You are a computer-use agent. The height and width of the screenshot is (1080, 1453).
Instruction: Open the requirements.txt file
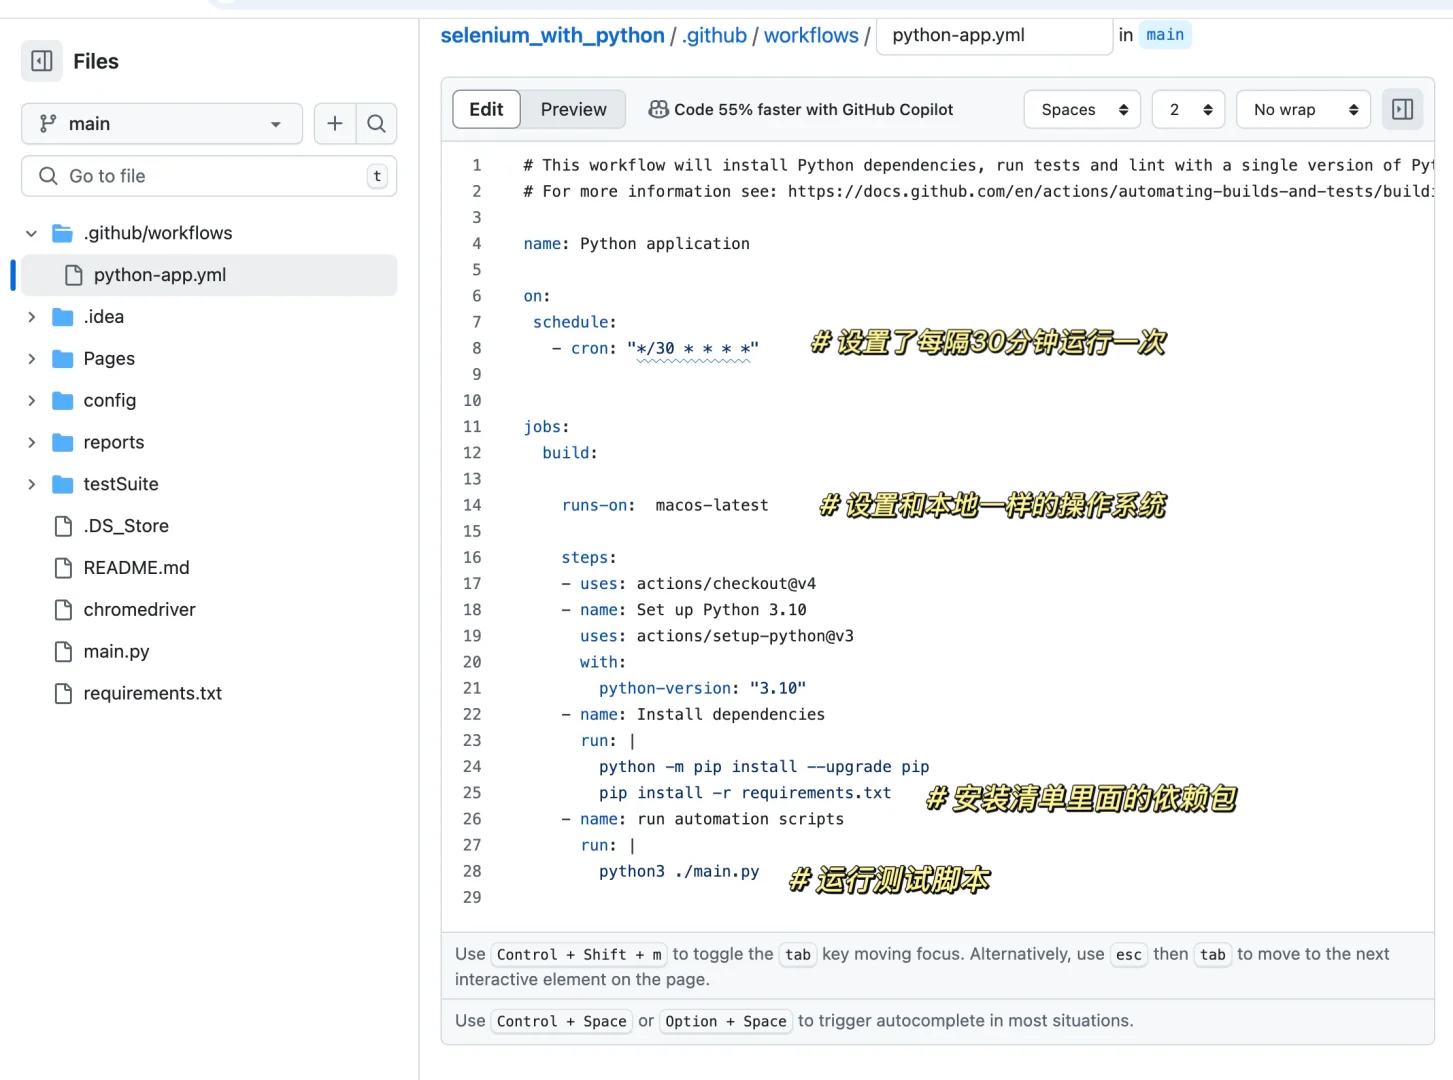209,694
